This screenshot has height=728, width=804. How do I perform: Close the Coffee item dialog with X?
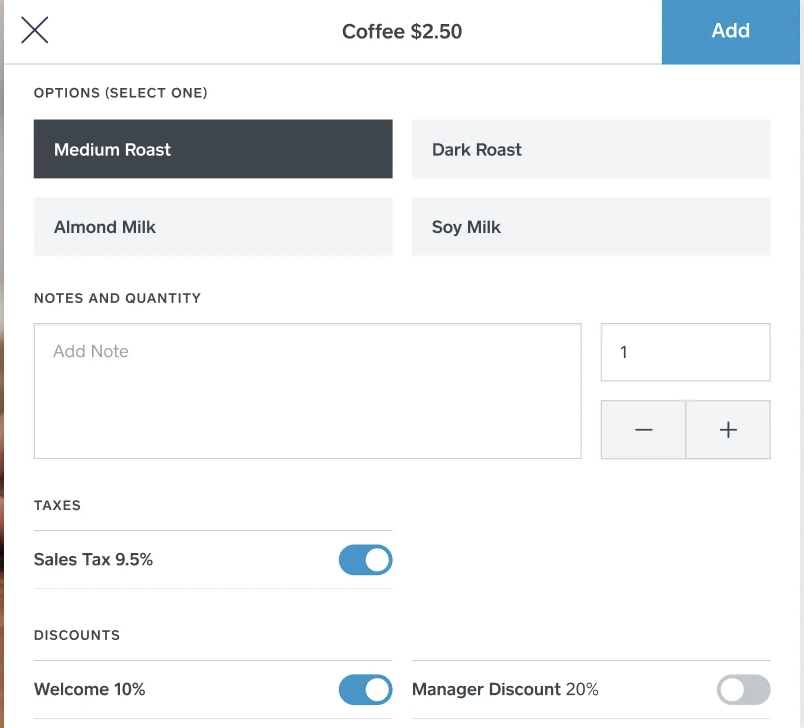pyautogui.click(x=35, y=31)
